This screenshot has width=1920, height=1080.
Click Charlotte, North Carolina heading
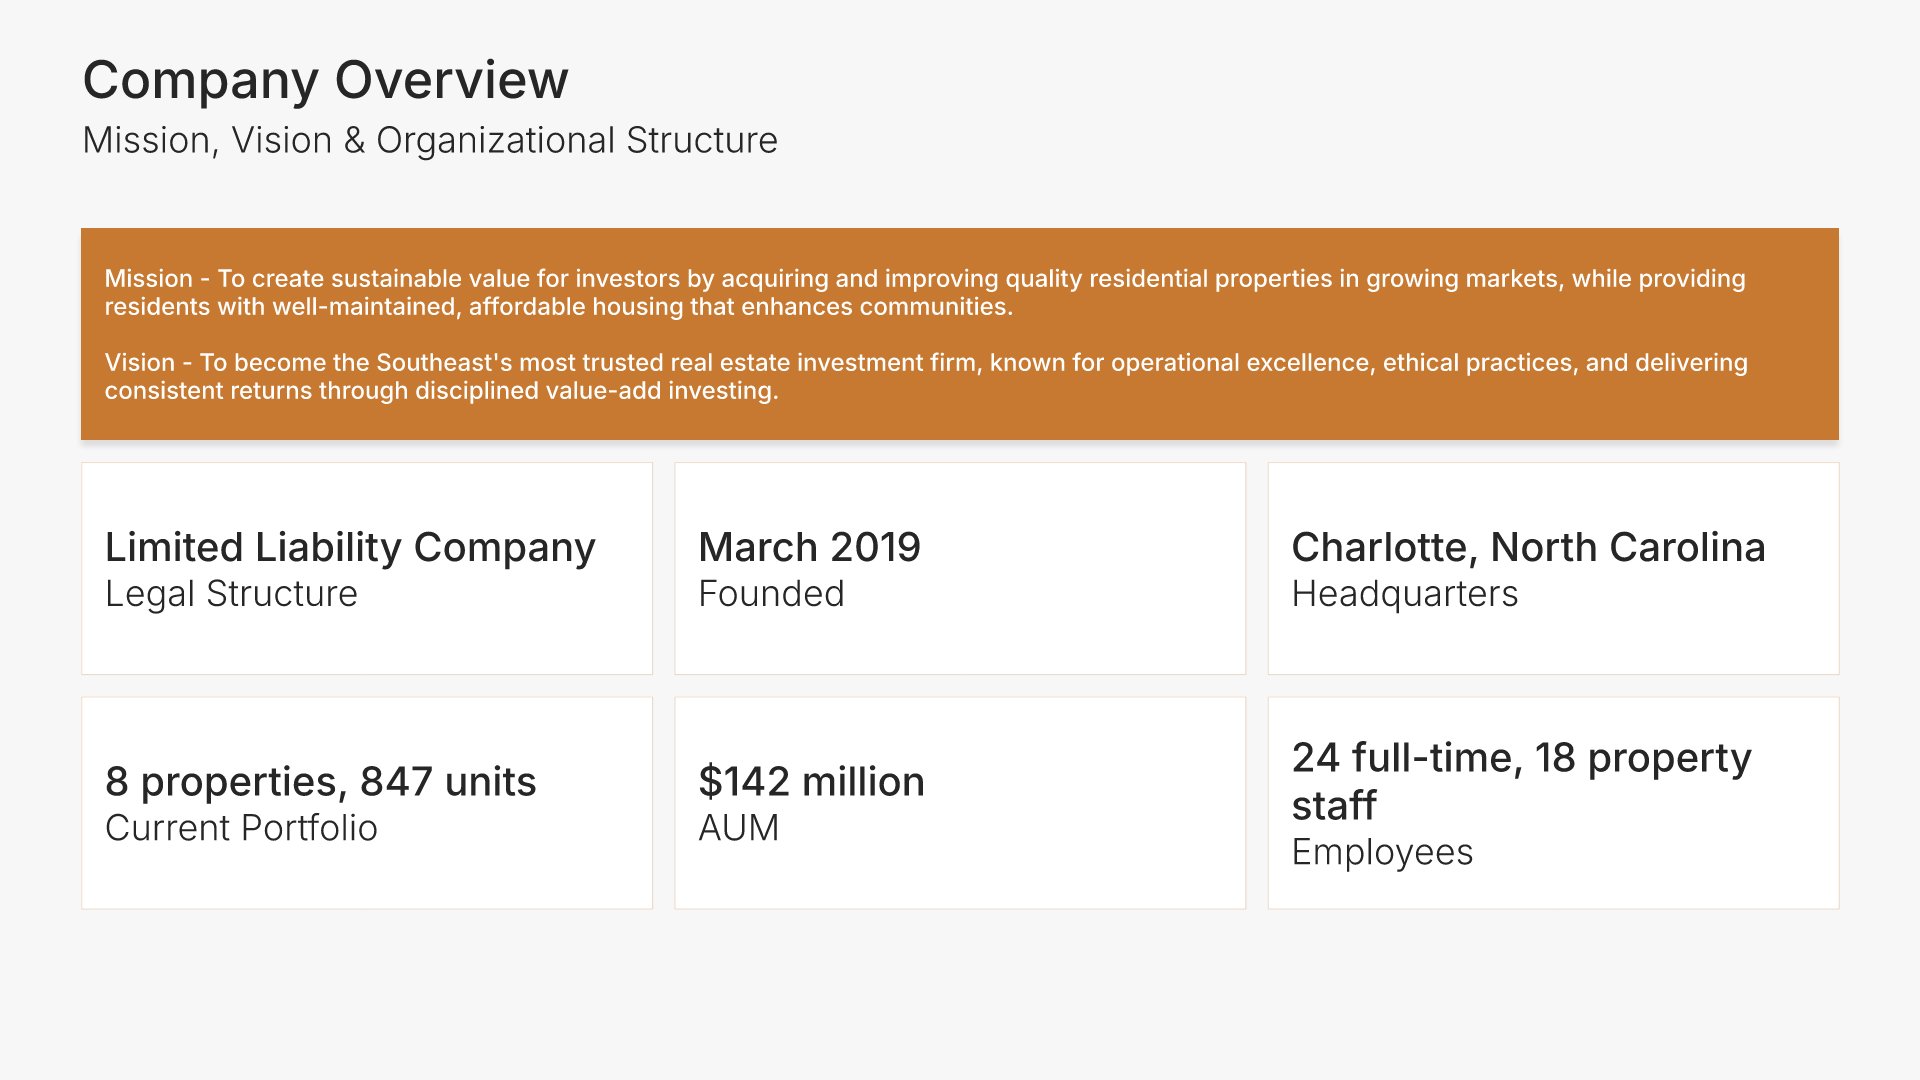click(1528, 547)
